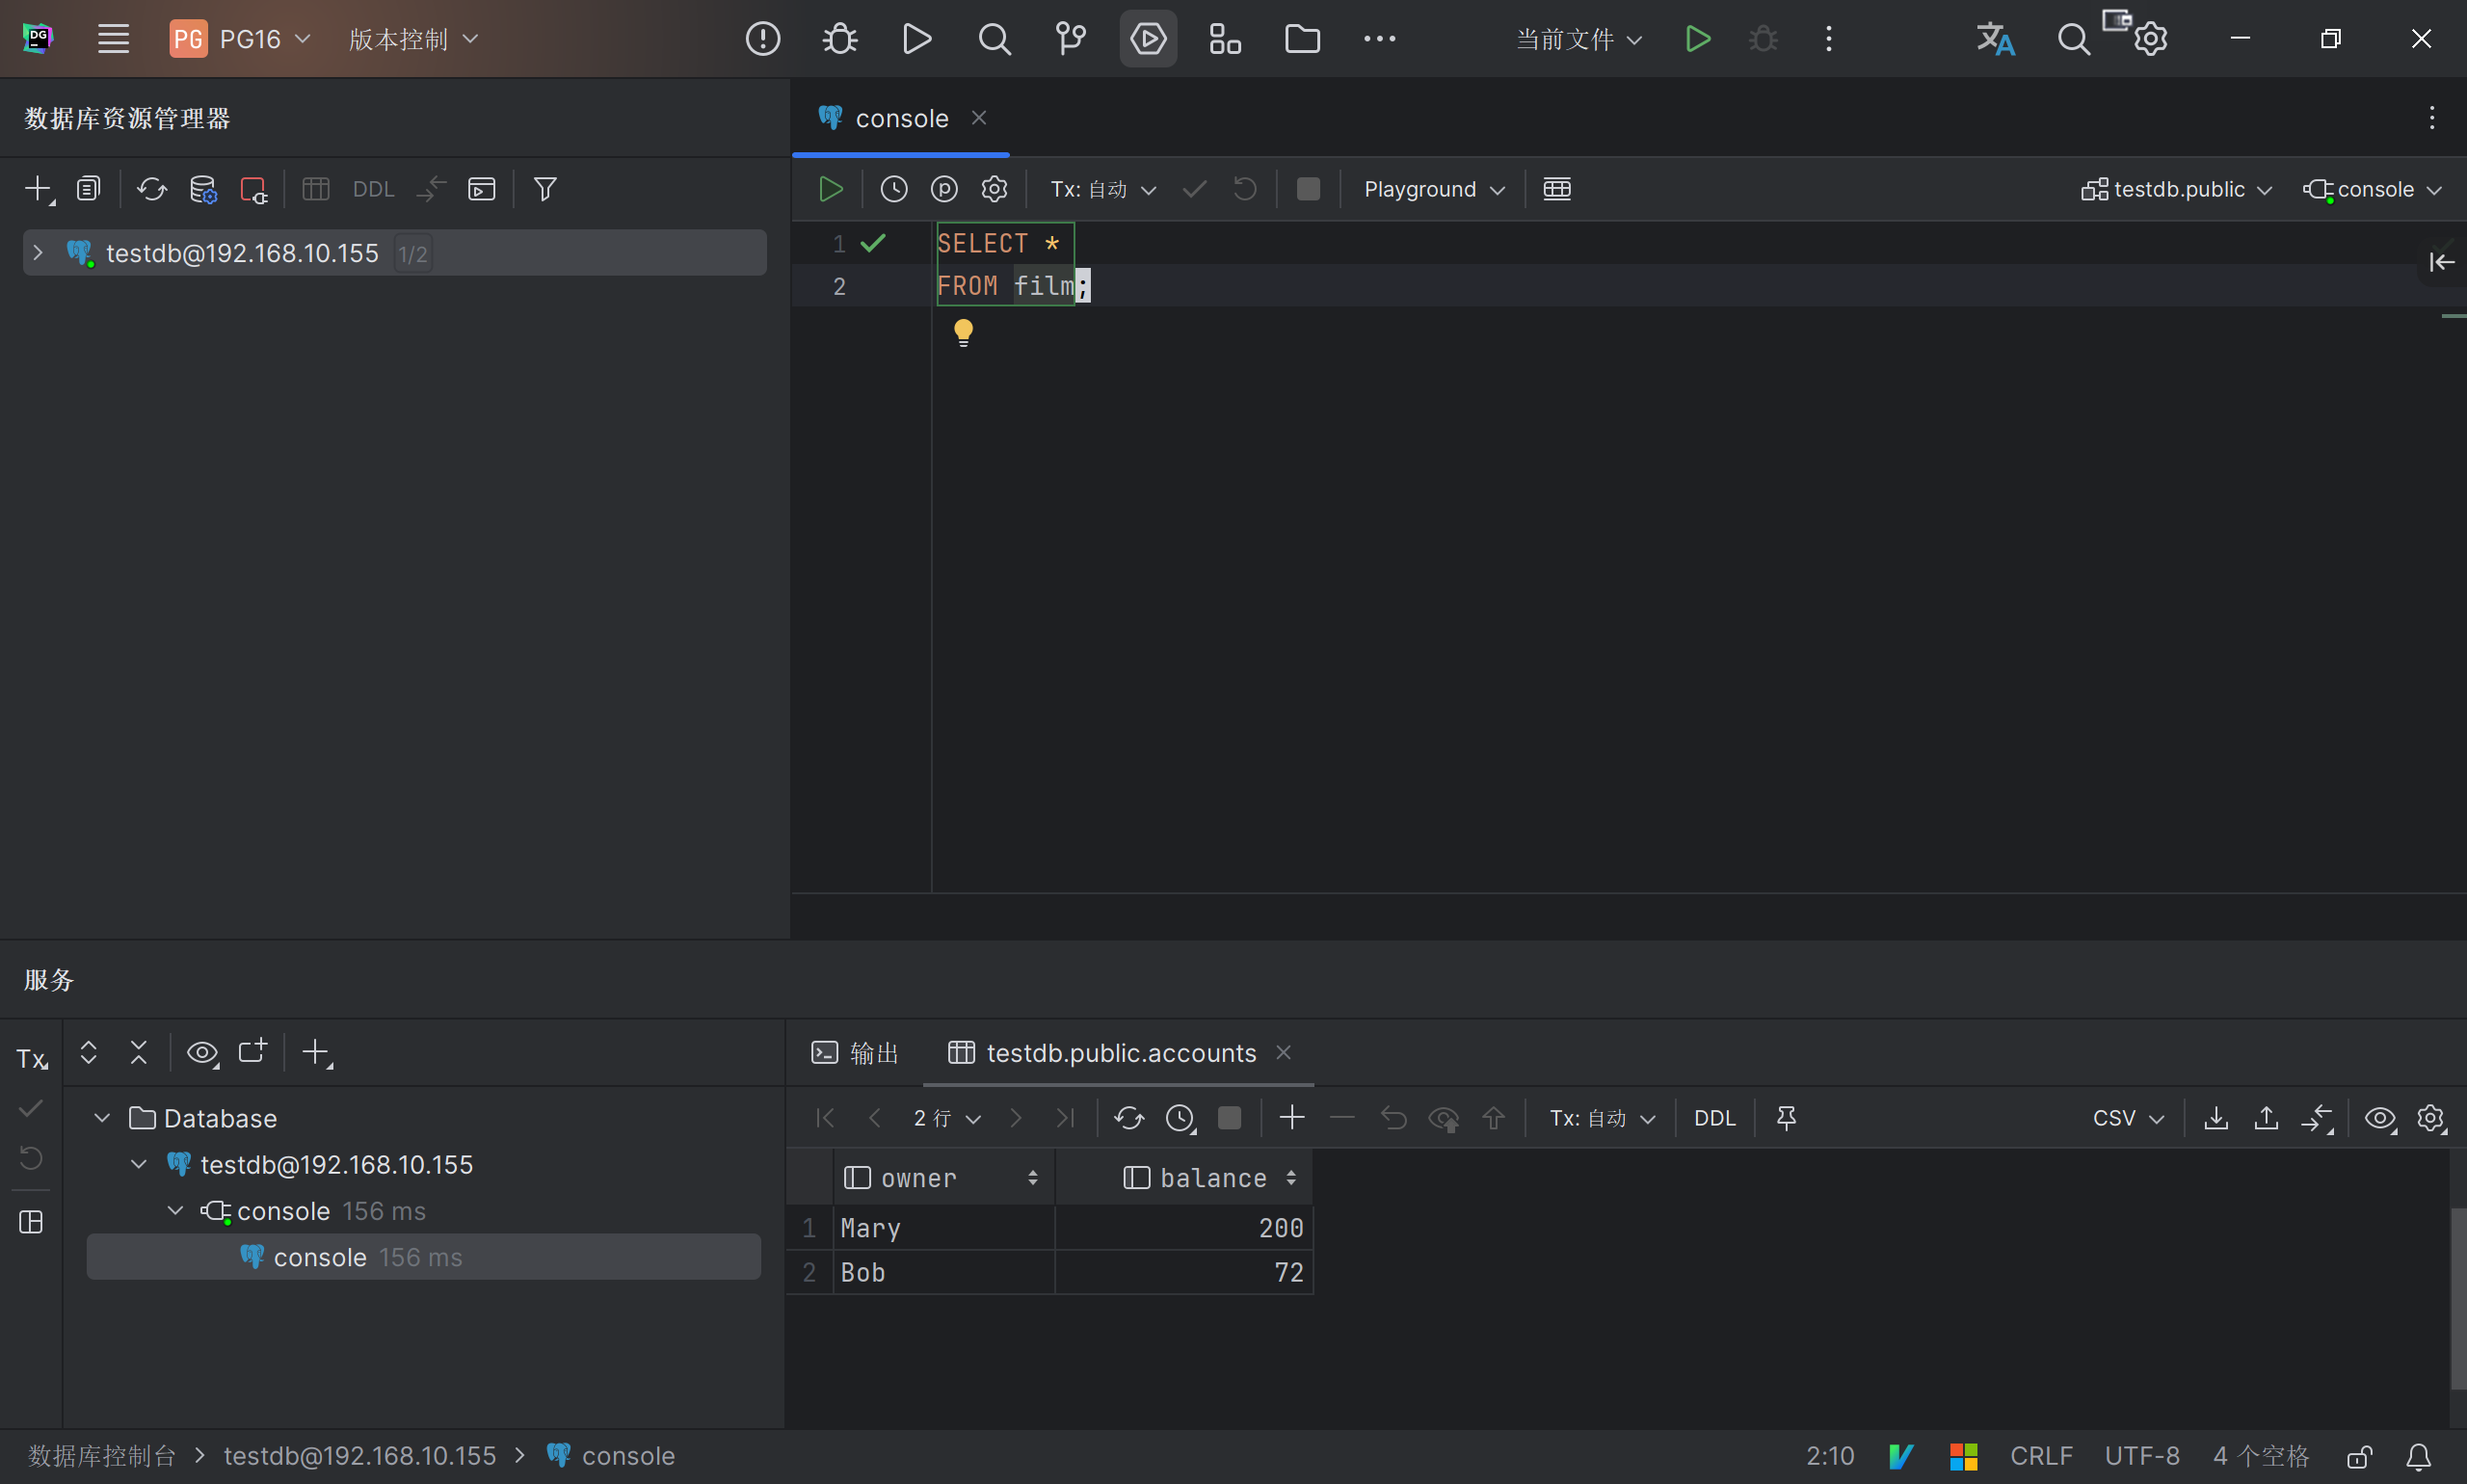Toggle in-editor results table icon

(1557, 189)
